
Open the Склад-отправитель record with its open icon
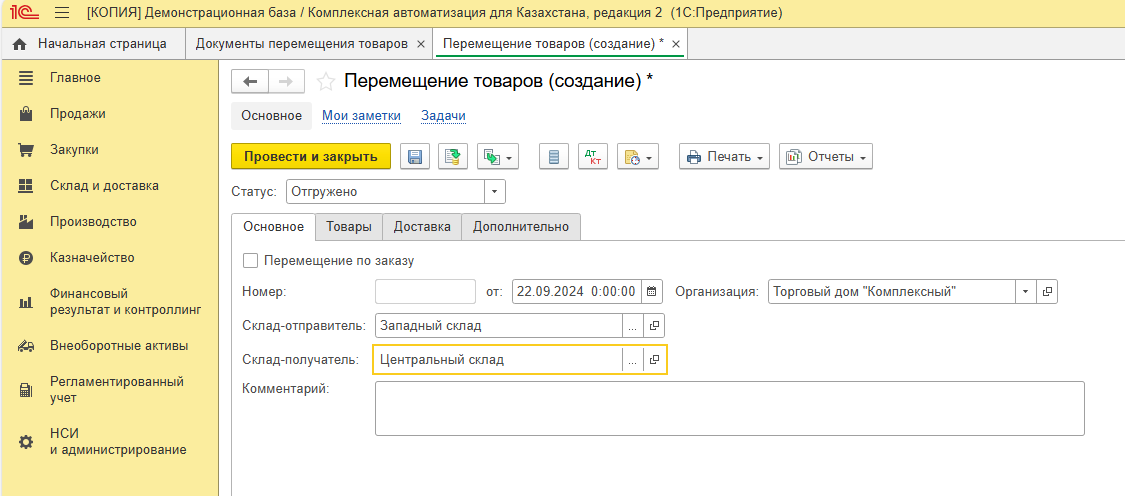655,326
